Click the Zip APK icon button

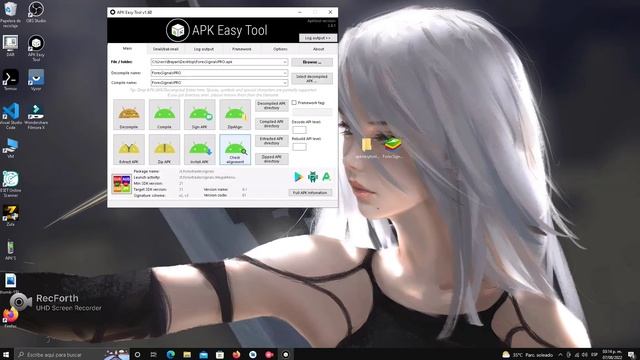[x=164, y=149]
